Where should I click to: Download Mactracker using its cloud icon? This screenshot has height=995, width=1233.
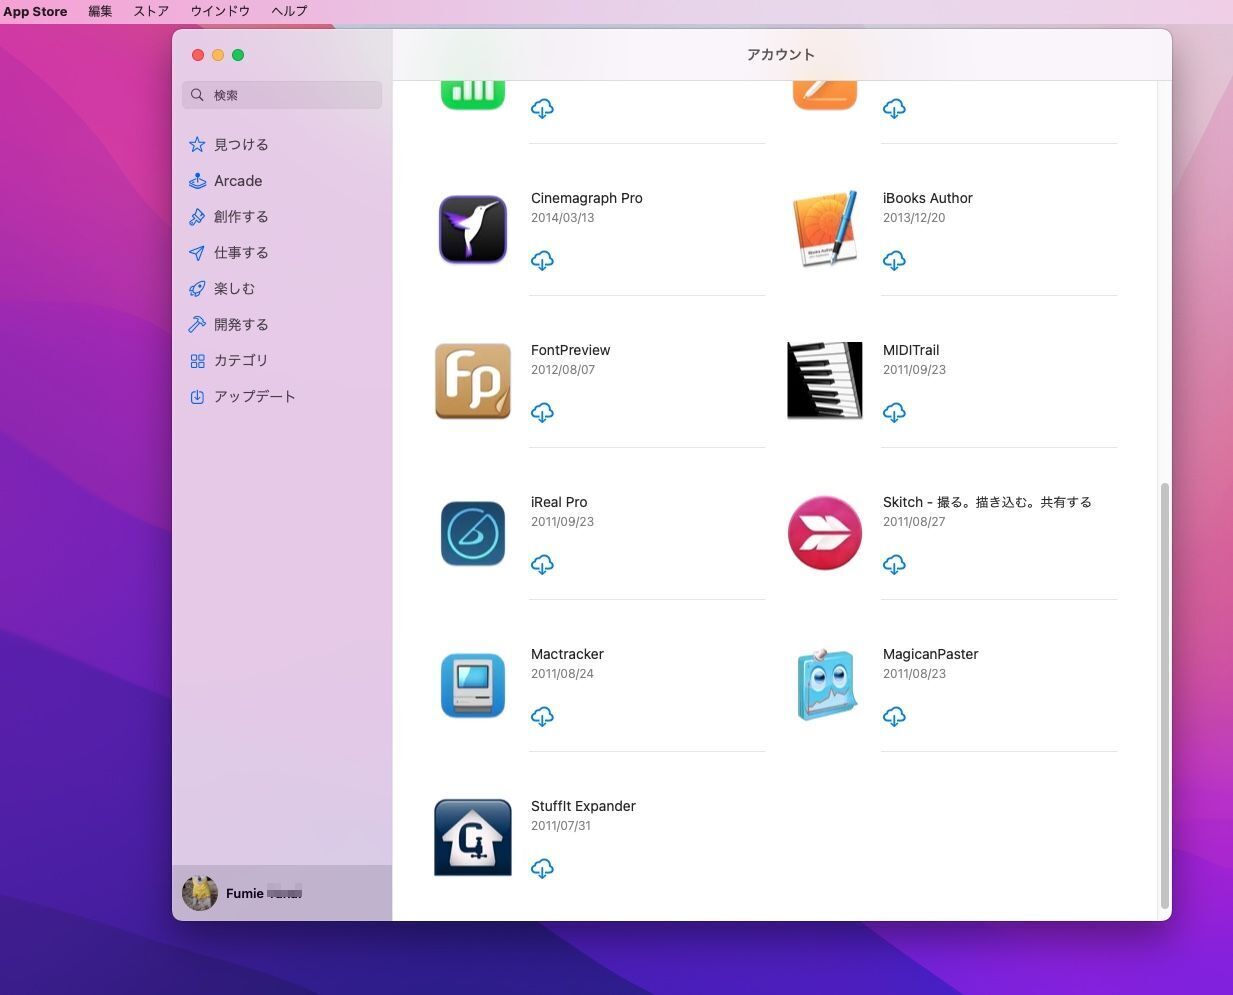click(x=542, y=717)
